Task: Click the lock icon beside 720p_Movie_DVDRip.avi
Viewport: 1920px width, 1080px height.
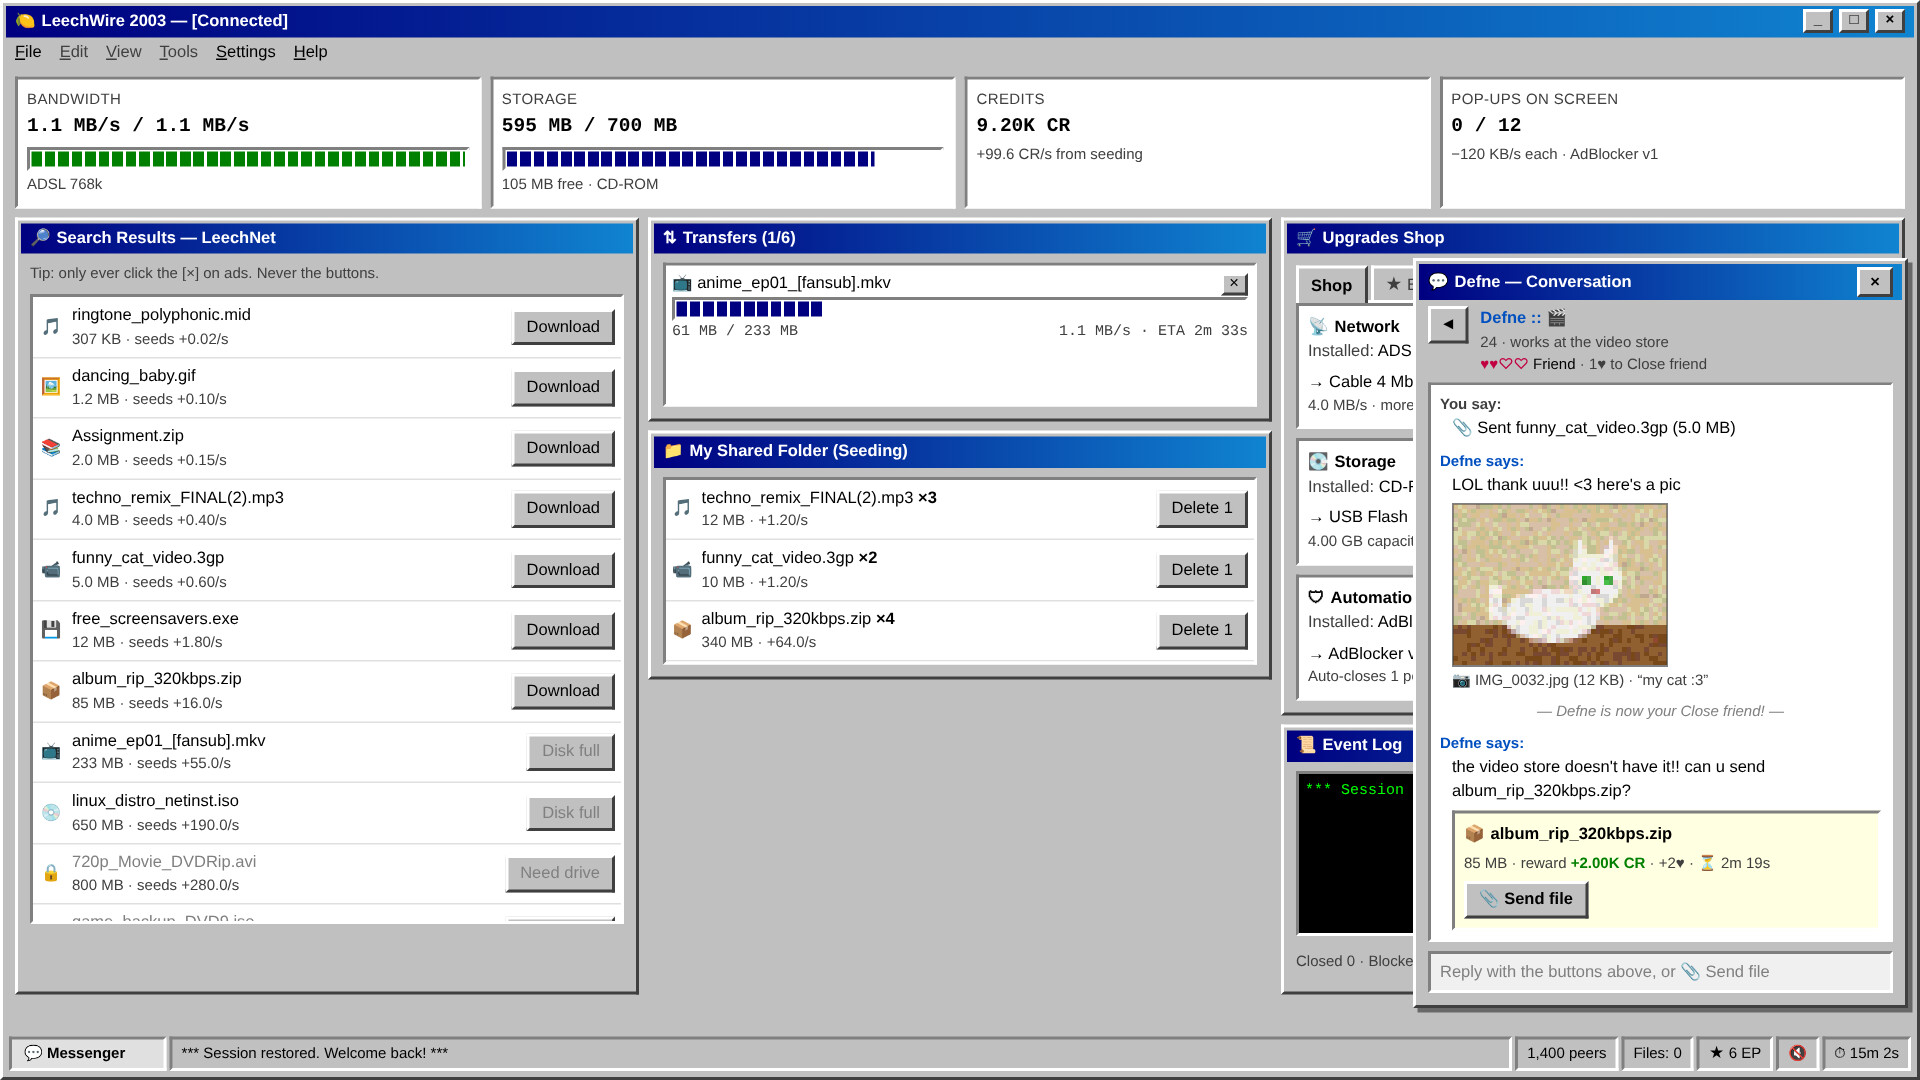Action: [x=51, y=873]
